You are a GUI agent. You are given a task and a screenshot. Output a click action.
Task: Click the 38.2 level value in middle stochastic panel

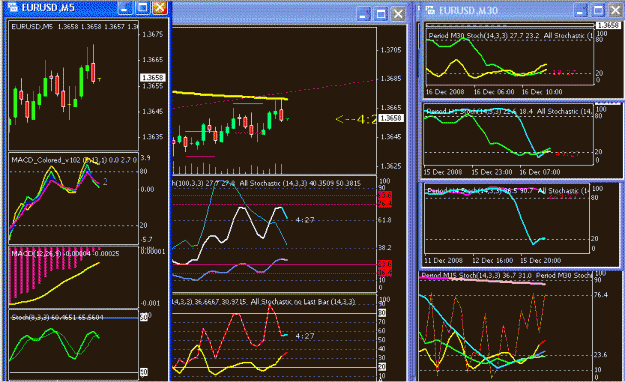point(385,248)
